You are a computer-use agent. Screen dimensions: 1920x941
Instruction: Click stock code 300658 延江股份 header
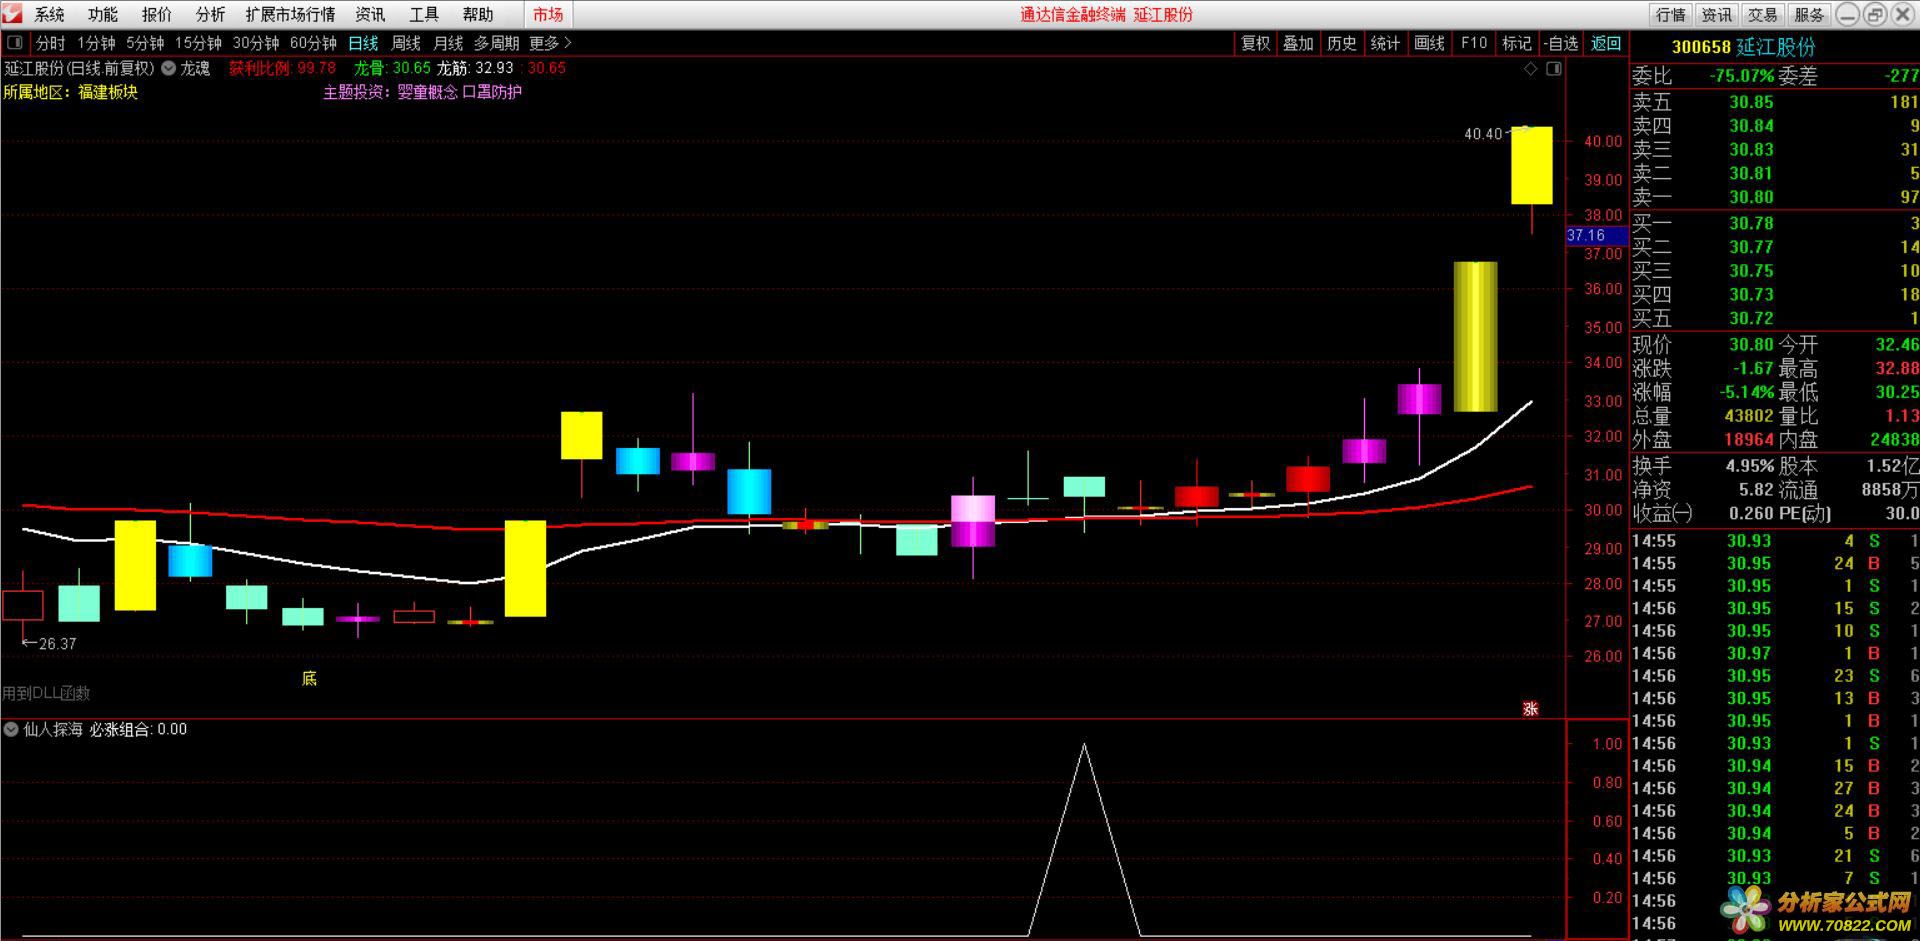point(1744,47)
